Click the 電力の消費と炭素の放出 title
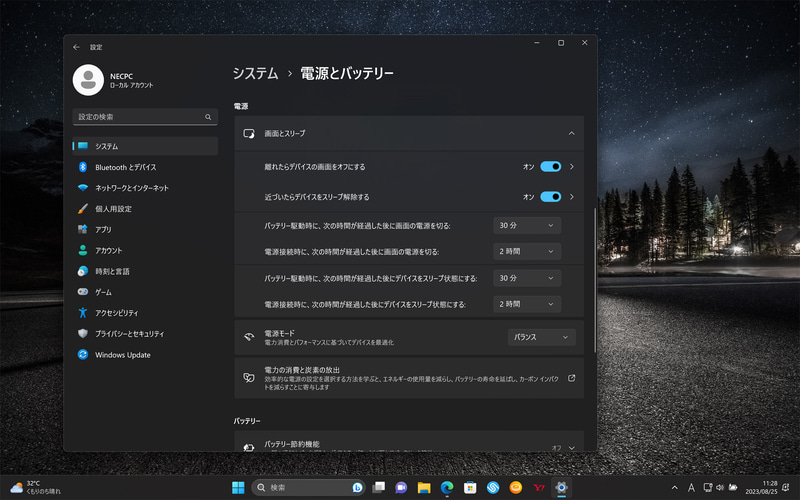Viewport: 800px width, 500px height. coord(302,370)
